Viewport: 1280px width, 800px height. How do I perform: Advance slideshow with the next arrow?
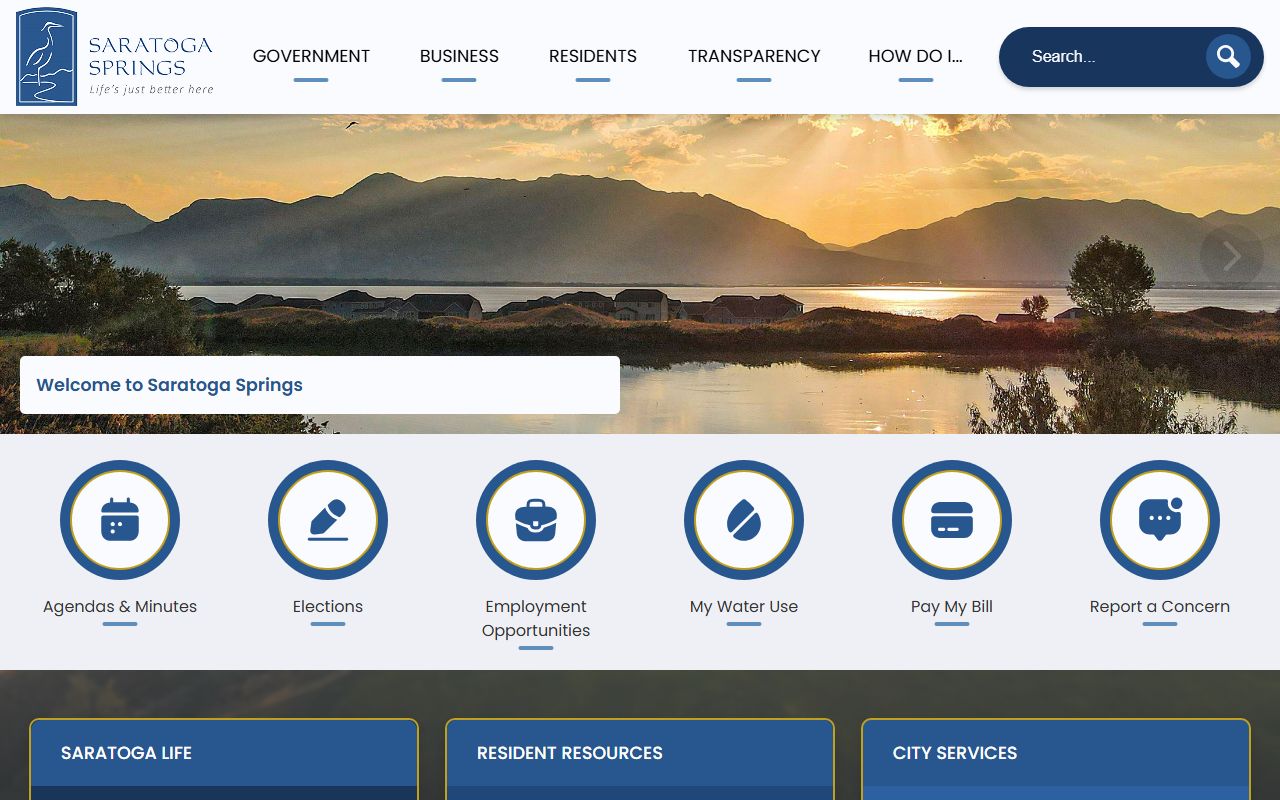click(x=1231, y=256)
